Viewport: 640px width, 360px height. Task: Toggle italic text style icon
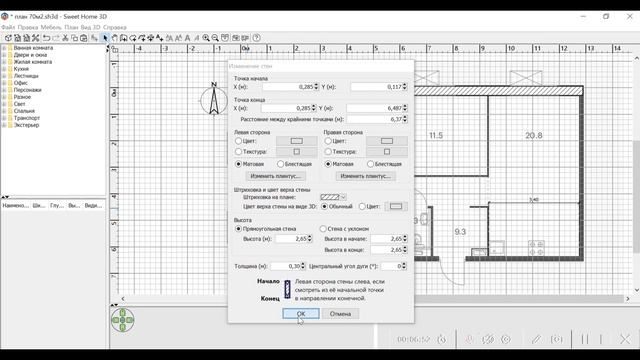pos(197,38)
